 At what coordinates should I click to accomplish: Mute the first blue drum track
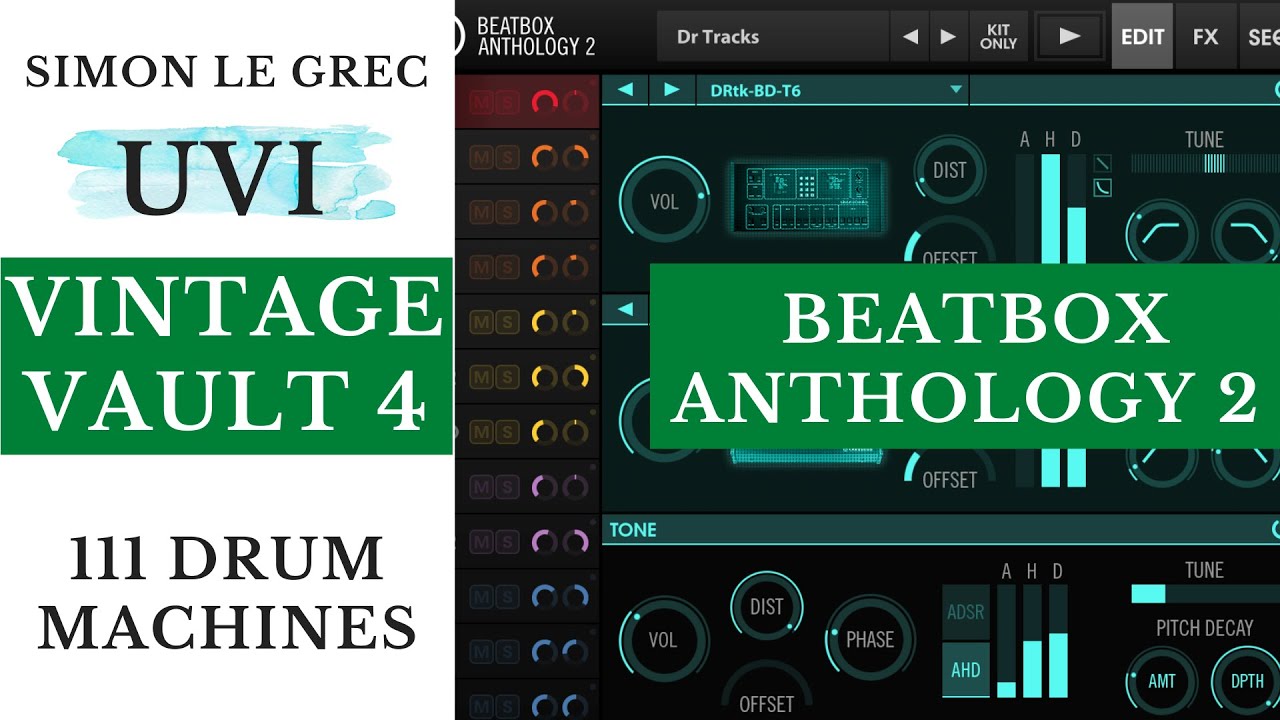pyautogui.click(x=481, y=597)
